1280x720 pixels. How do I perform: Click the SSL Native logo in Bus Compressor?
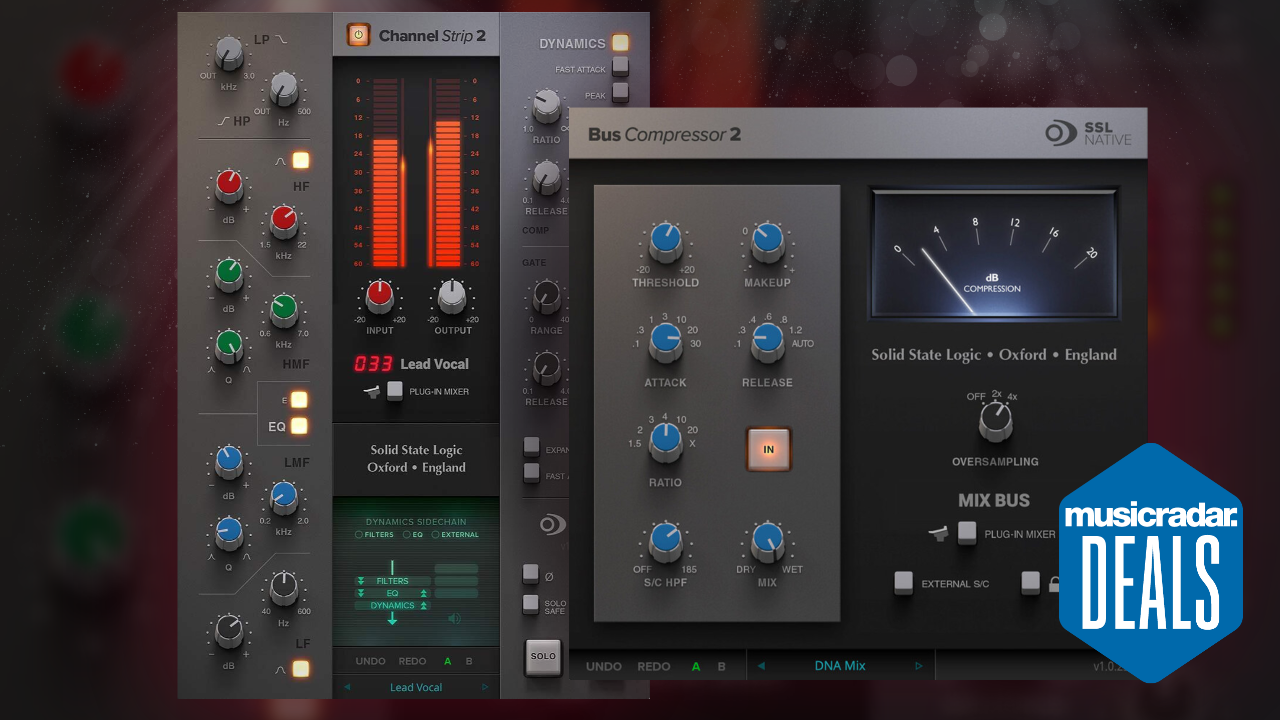(1088, 134)
